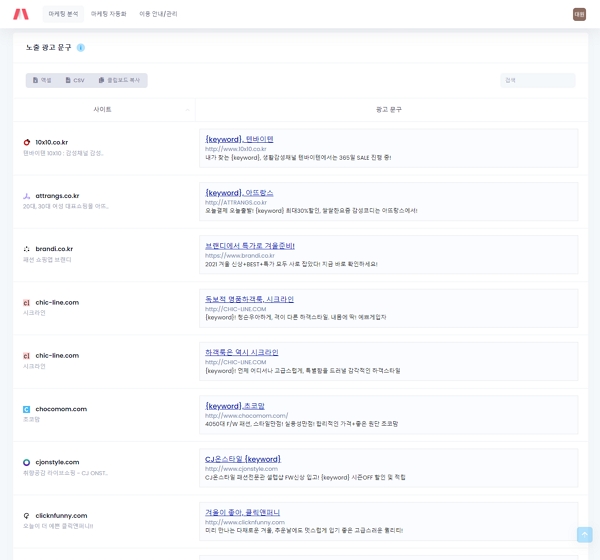Screen dimensions: 600x560
Task: Click the clicknfunny.com favicon
Action: click(x=26, y=516)
